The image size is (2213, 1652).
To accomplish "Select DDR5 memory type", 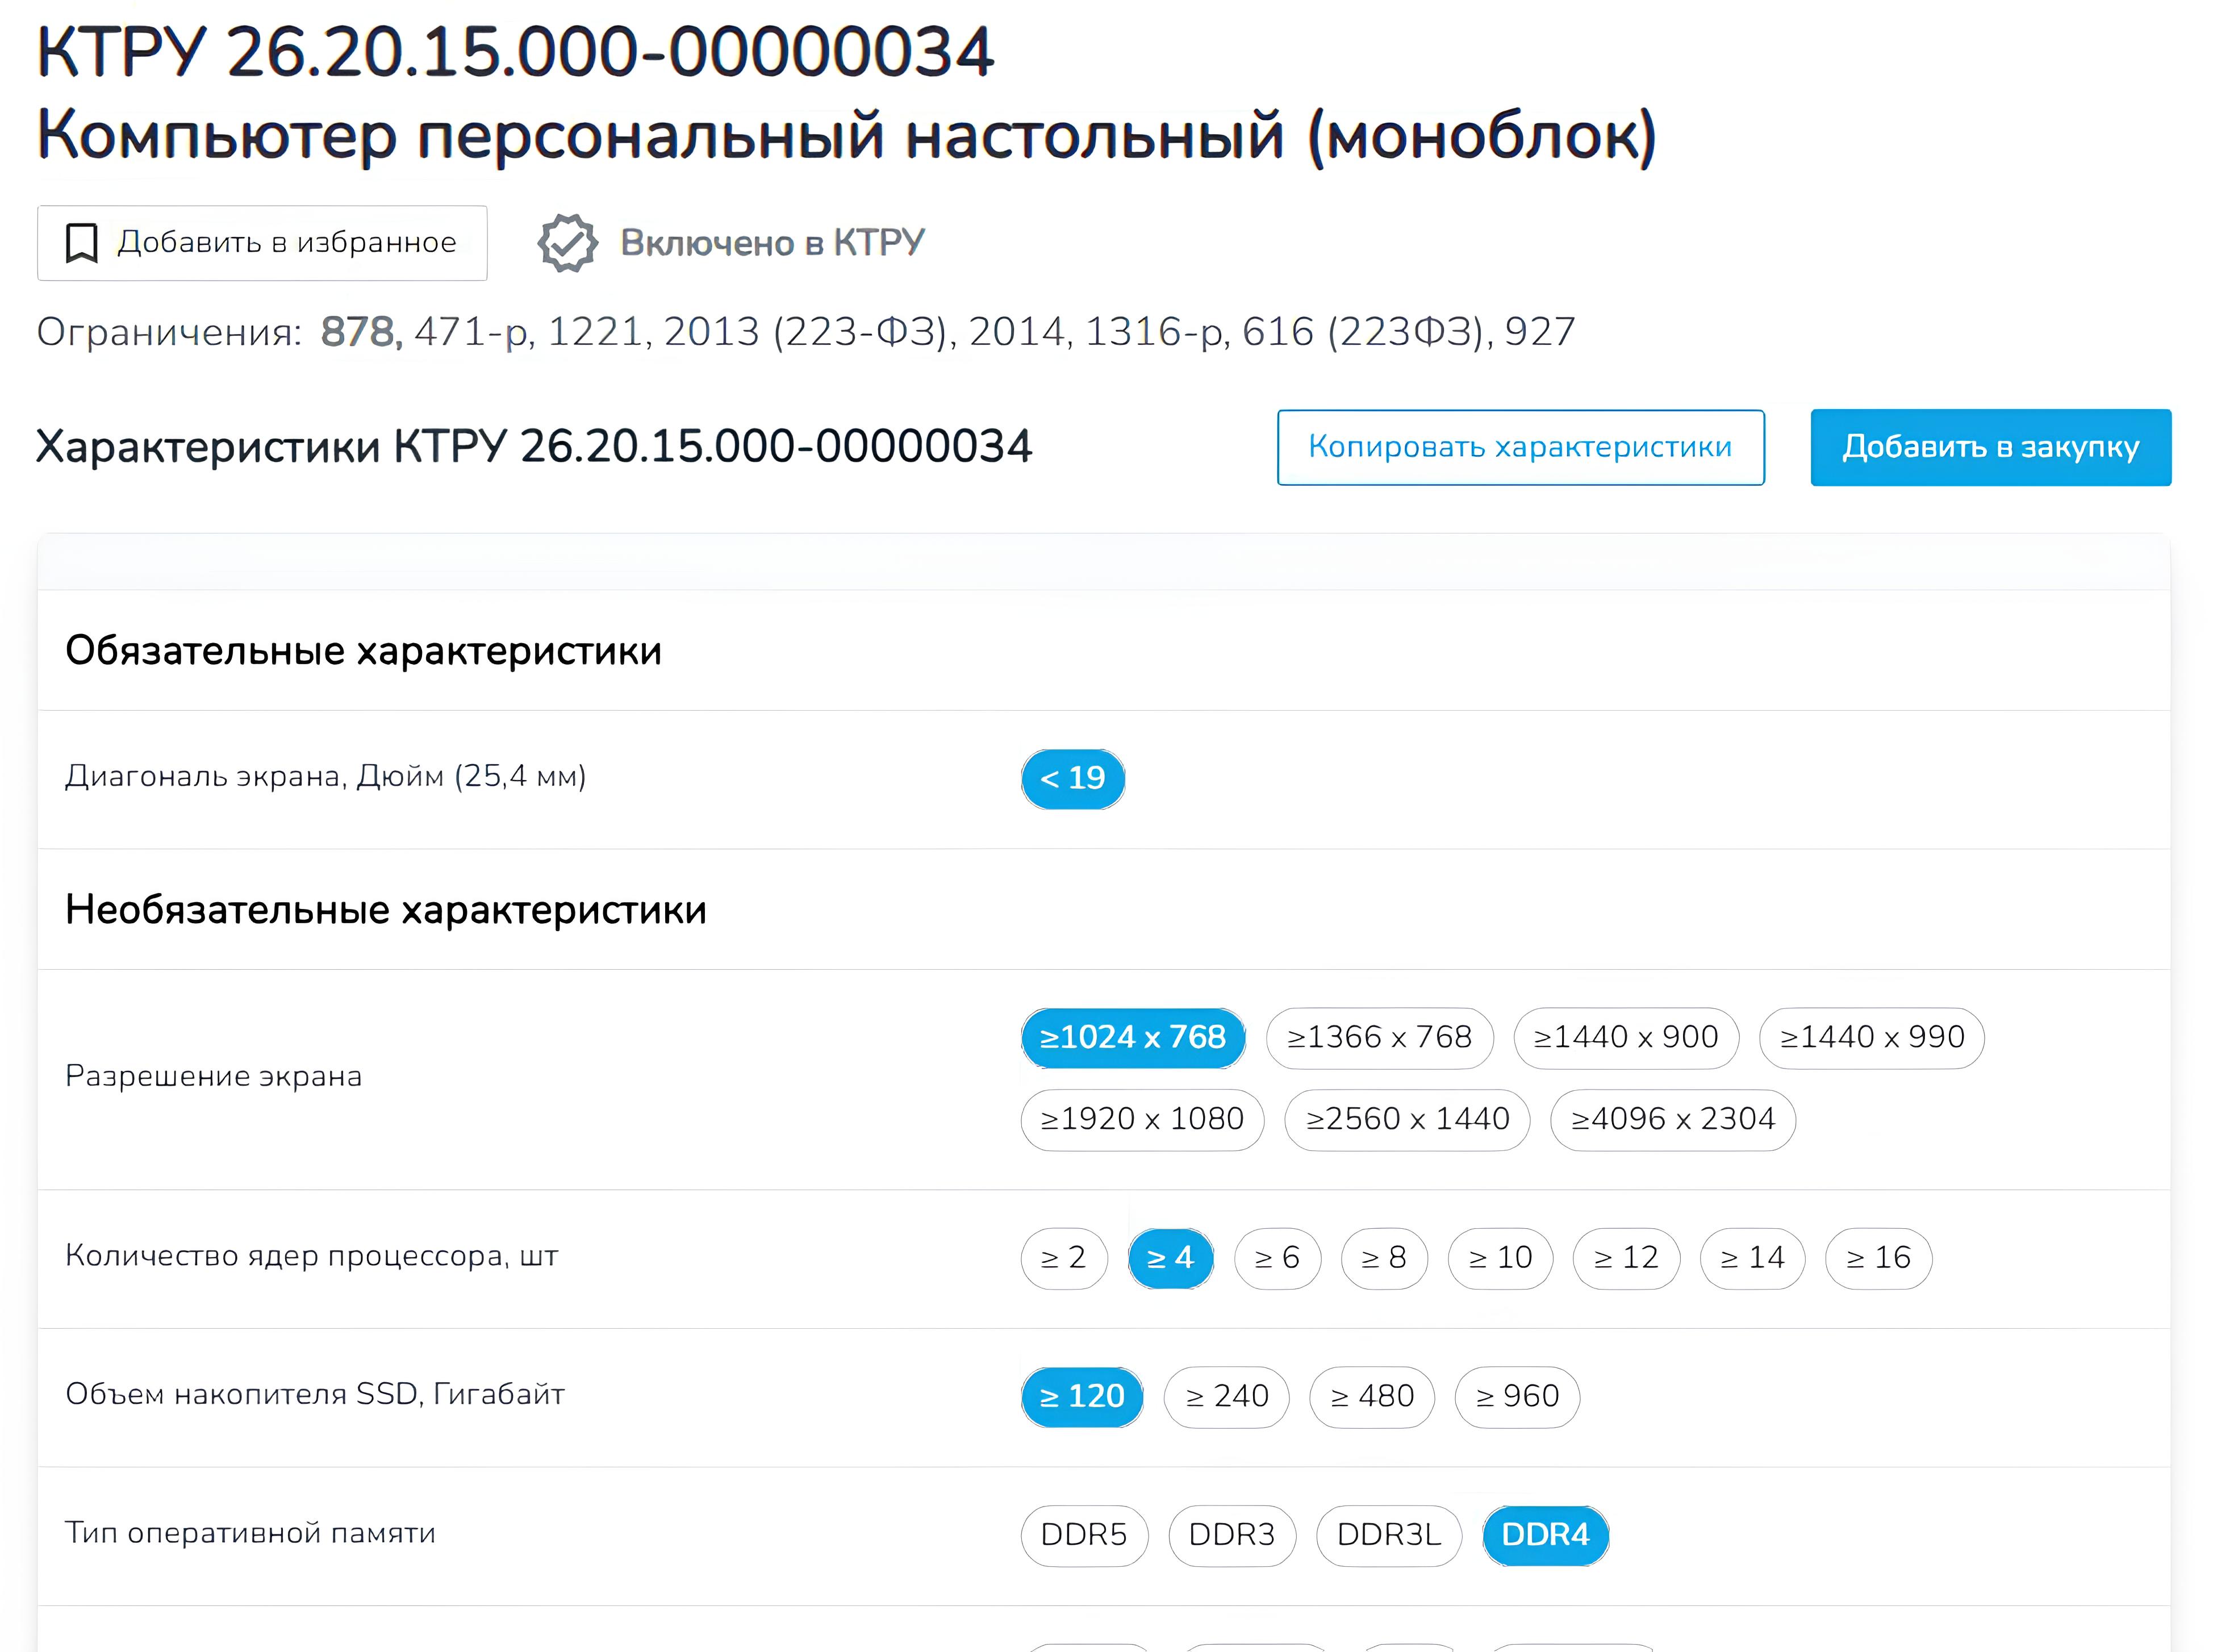I will [1084, 1535].
